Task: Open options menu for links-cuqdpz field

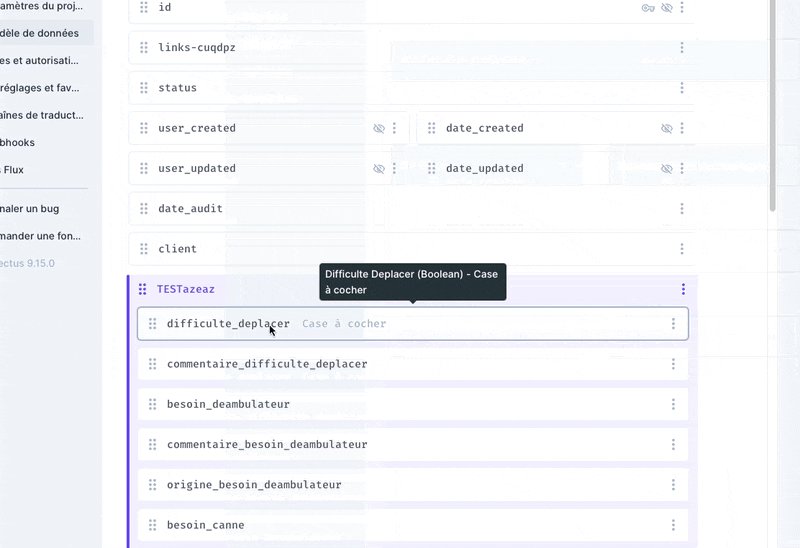Action: [x=682, y=47]
